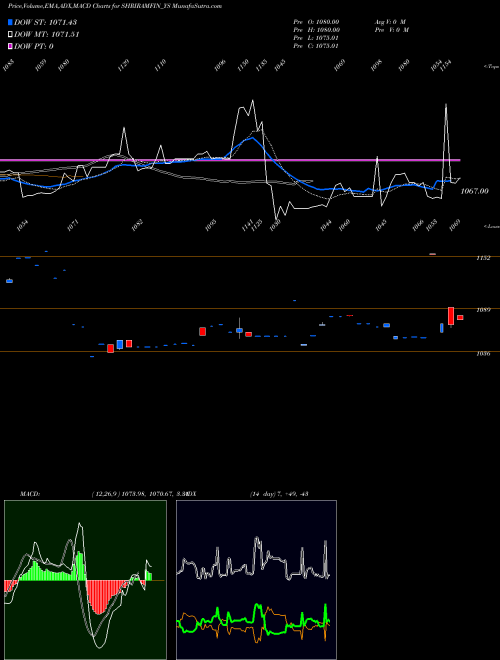Open the MACD histogram chart panel
This screenshot has width=500, height=660.
point(85,580)
